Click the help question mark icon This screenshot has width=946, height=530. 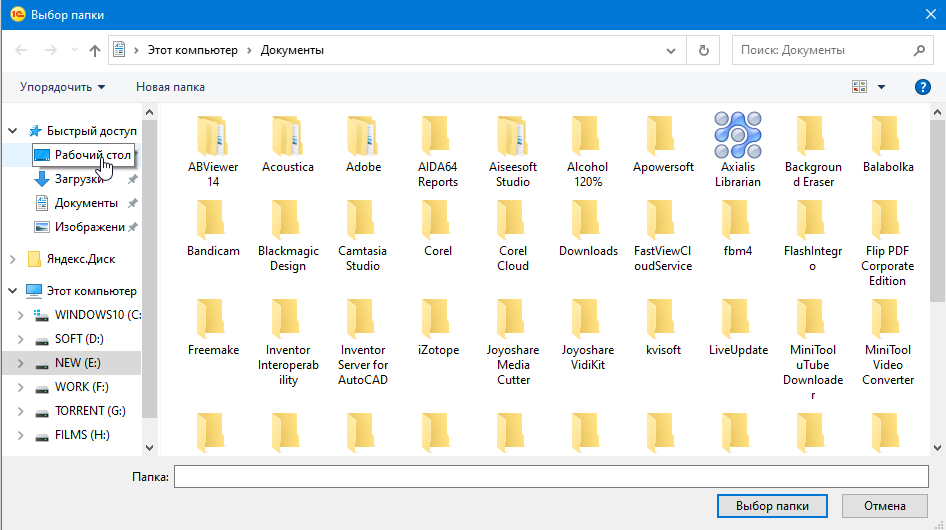pyautogui.click(x=922, y=87)
